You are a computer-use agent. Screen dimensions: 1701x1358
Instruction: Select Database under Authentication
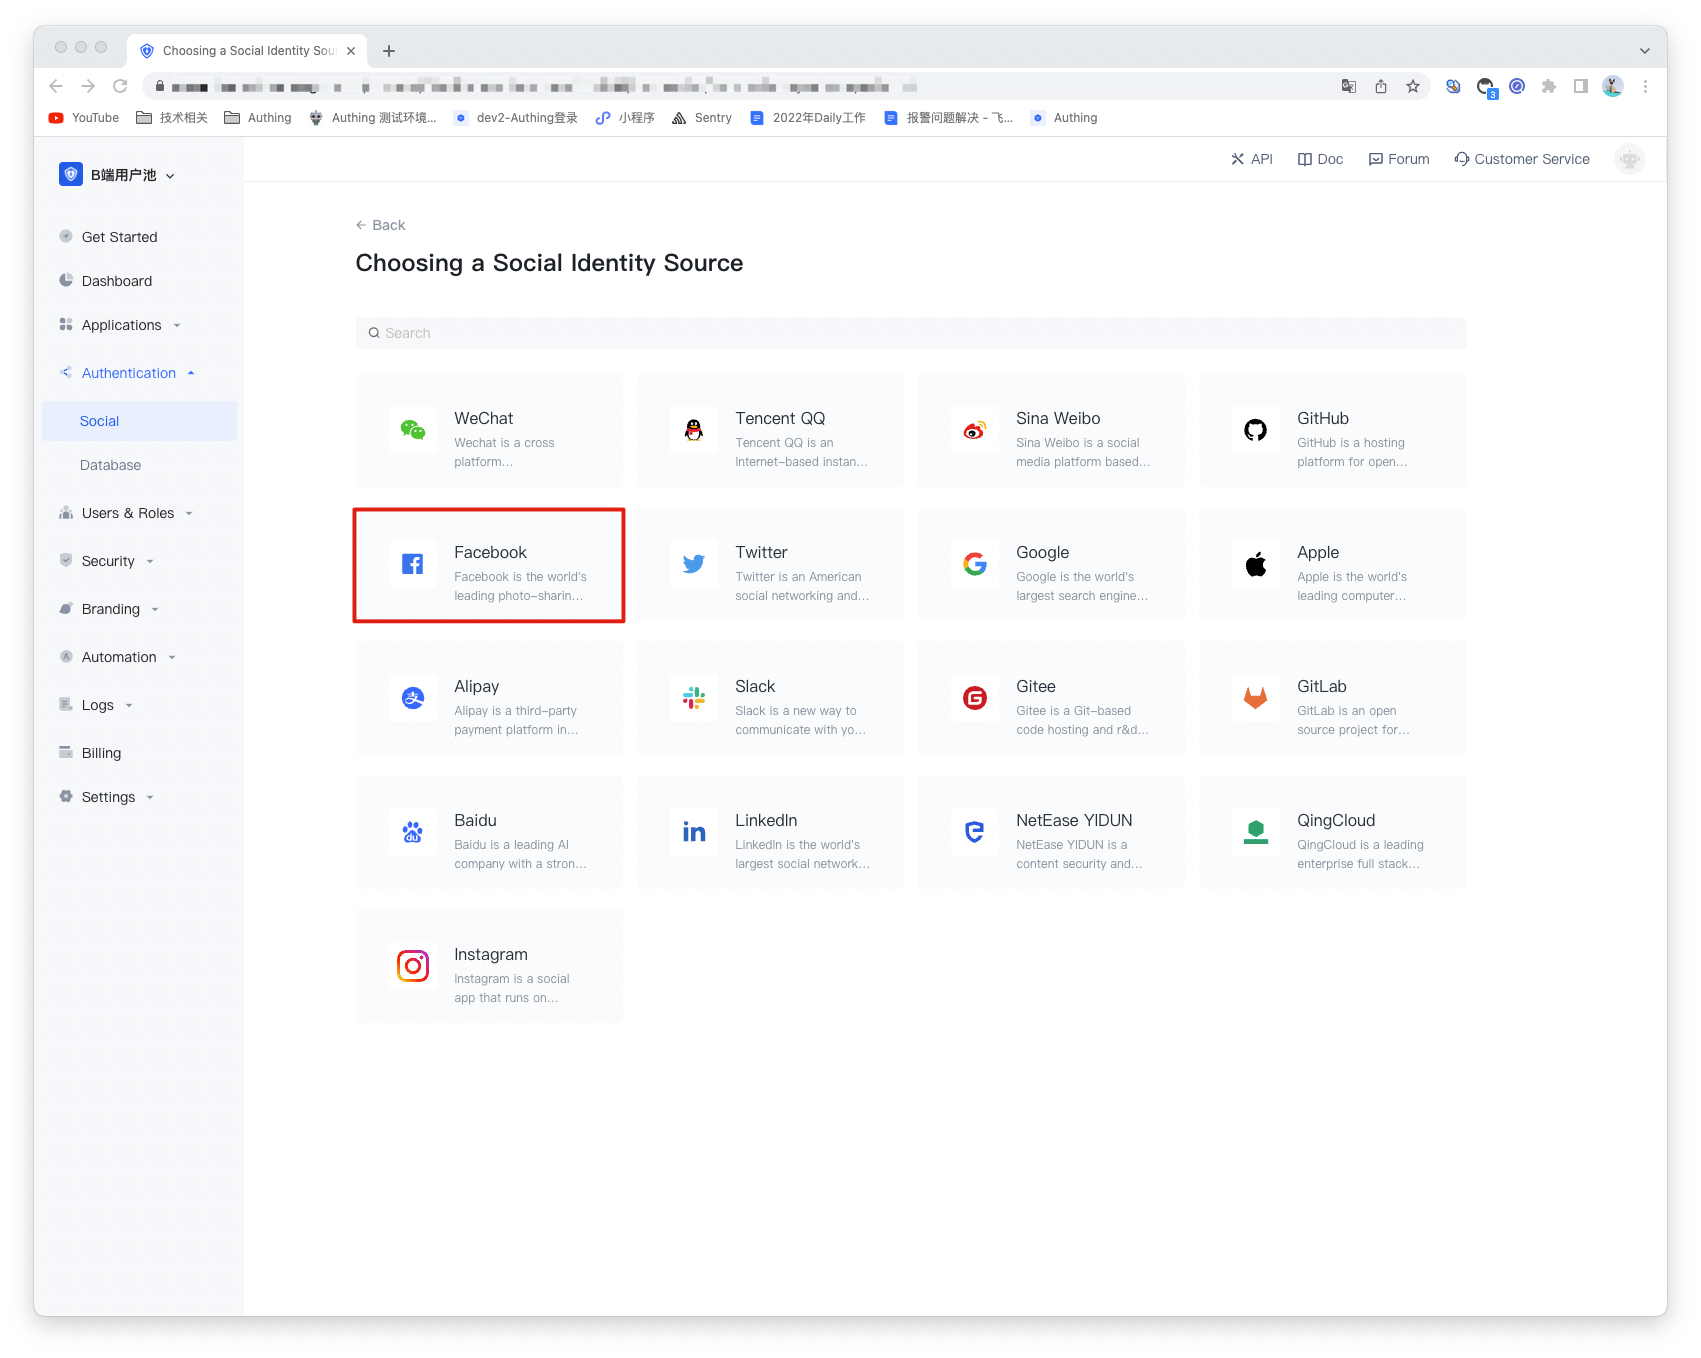tap(110, 465)
